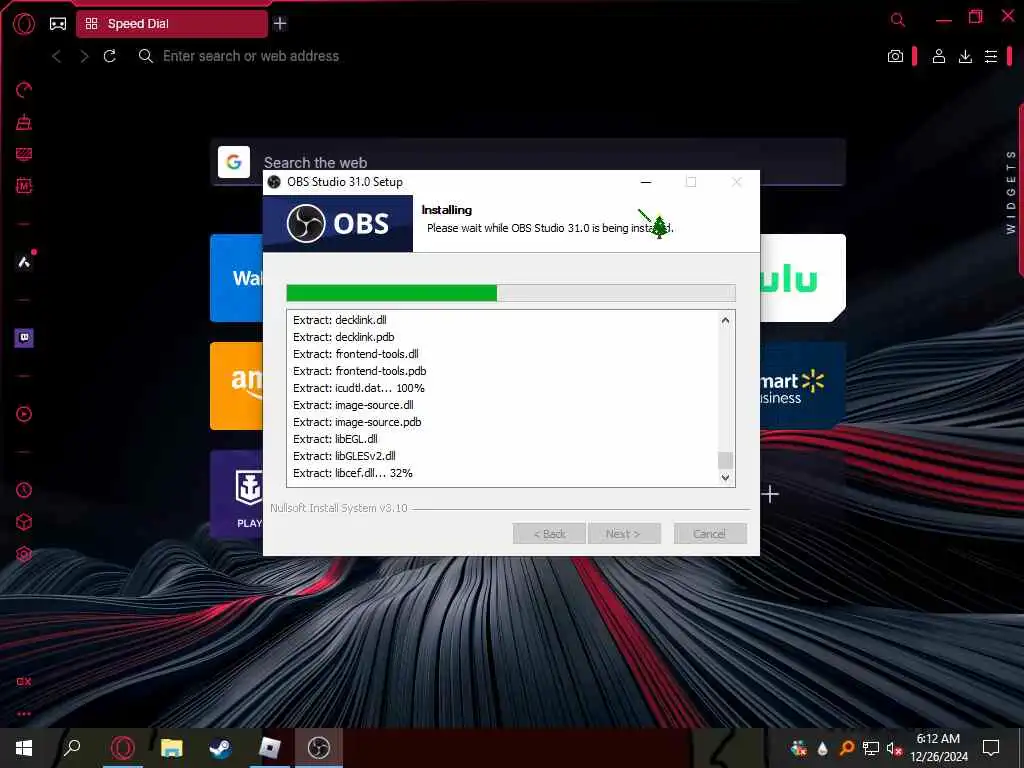Open Aria AI icon in sidebar

(24, 263)
